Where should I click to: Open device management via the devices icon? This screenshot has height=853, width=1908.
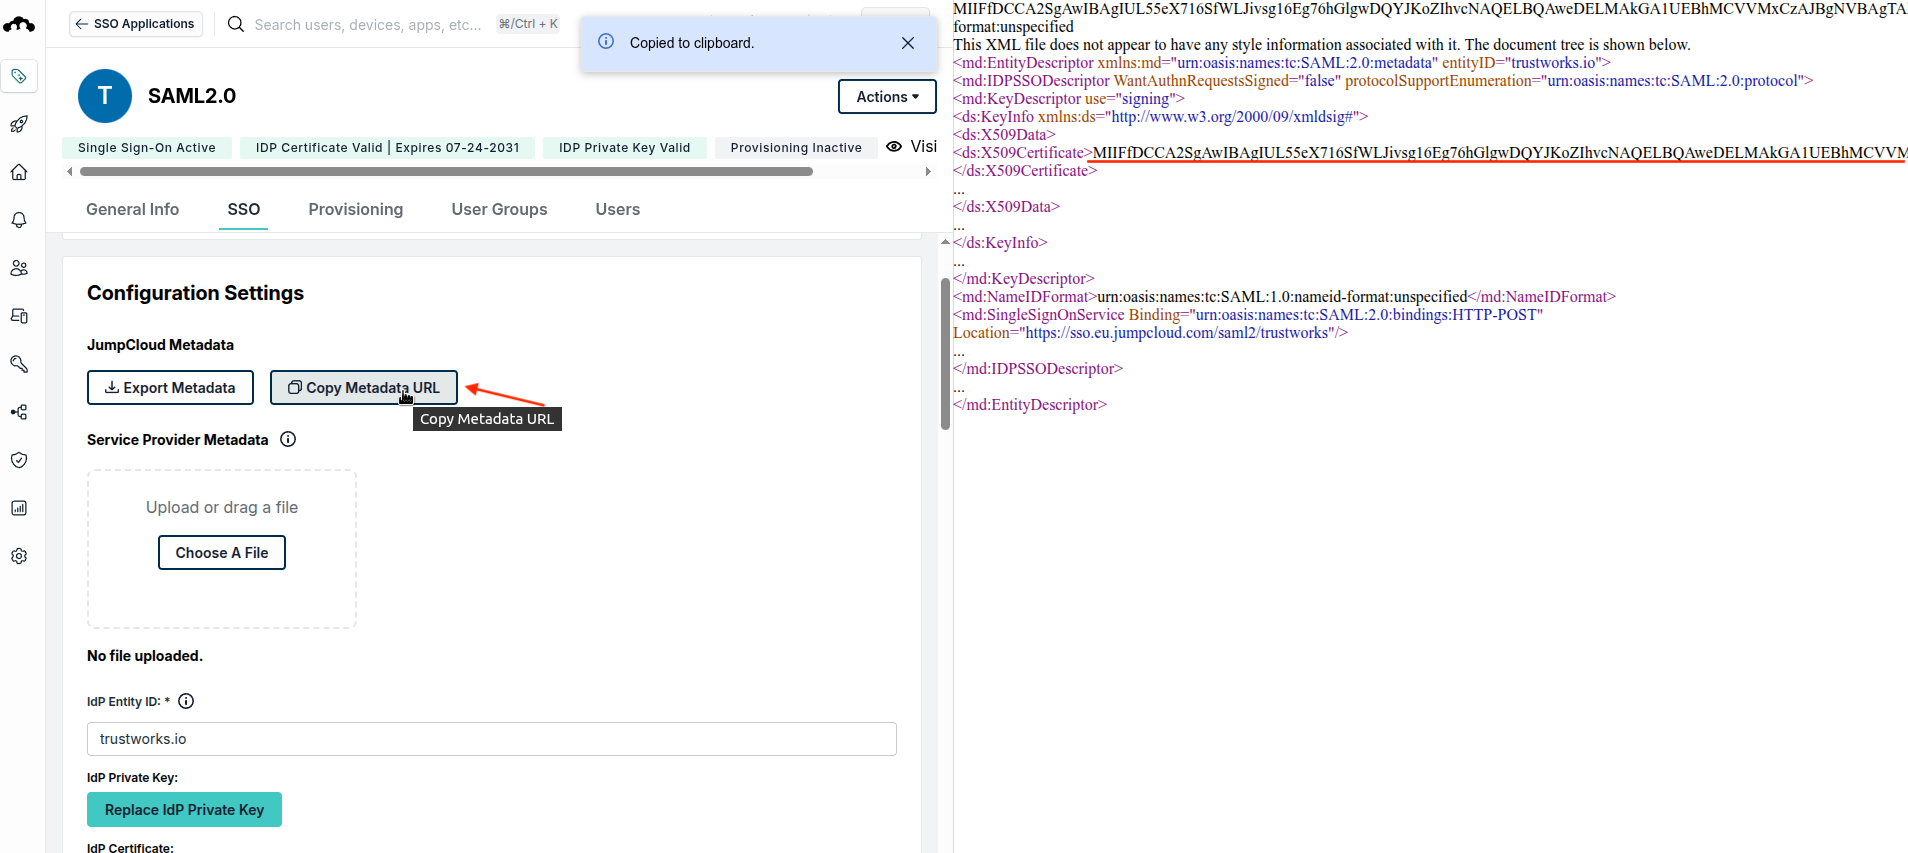[x=19, y=316]
